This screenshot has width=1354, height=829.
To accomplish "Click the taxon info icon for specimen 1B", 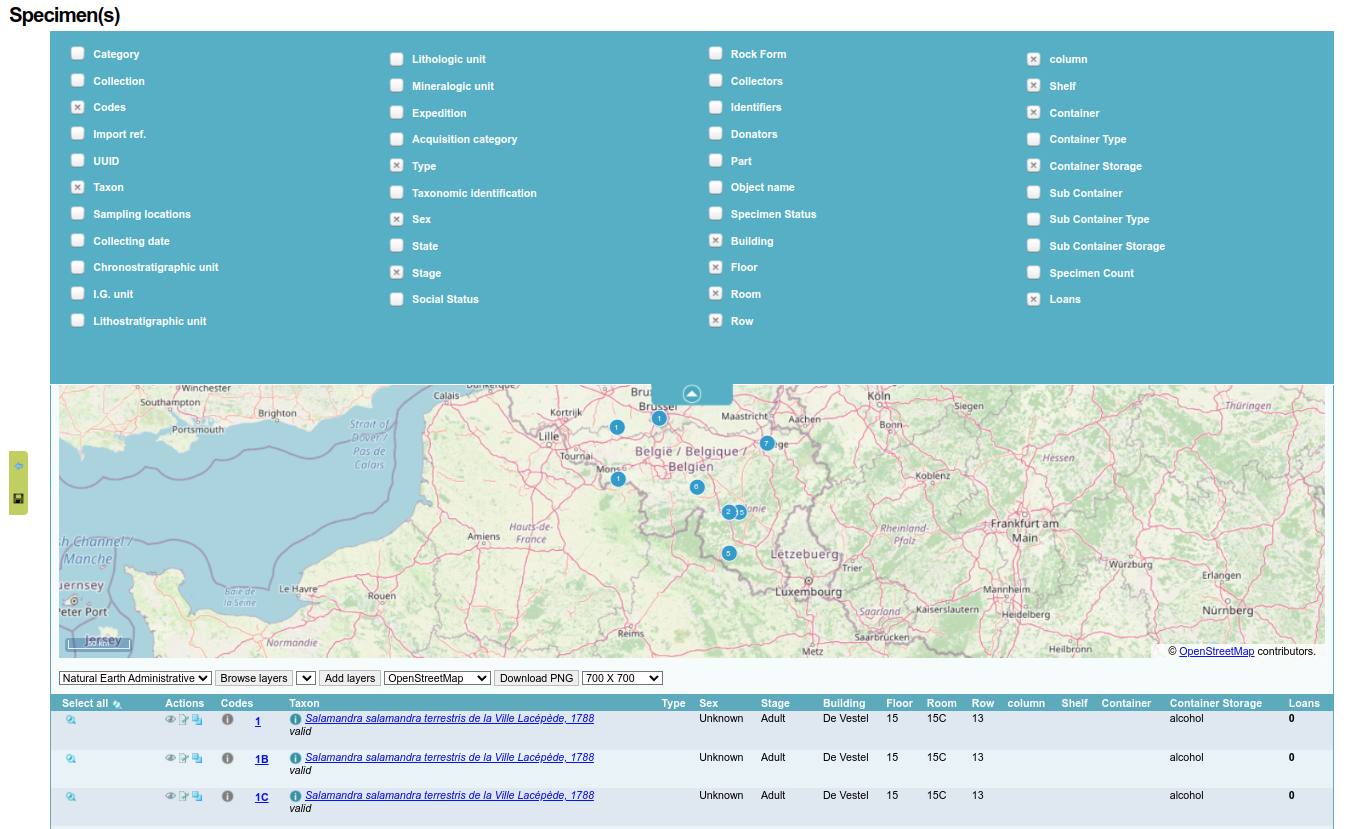I will pyautogui.click(x=296, y=758).
